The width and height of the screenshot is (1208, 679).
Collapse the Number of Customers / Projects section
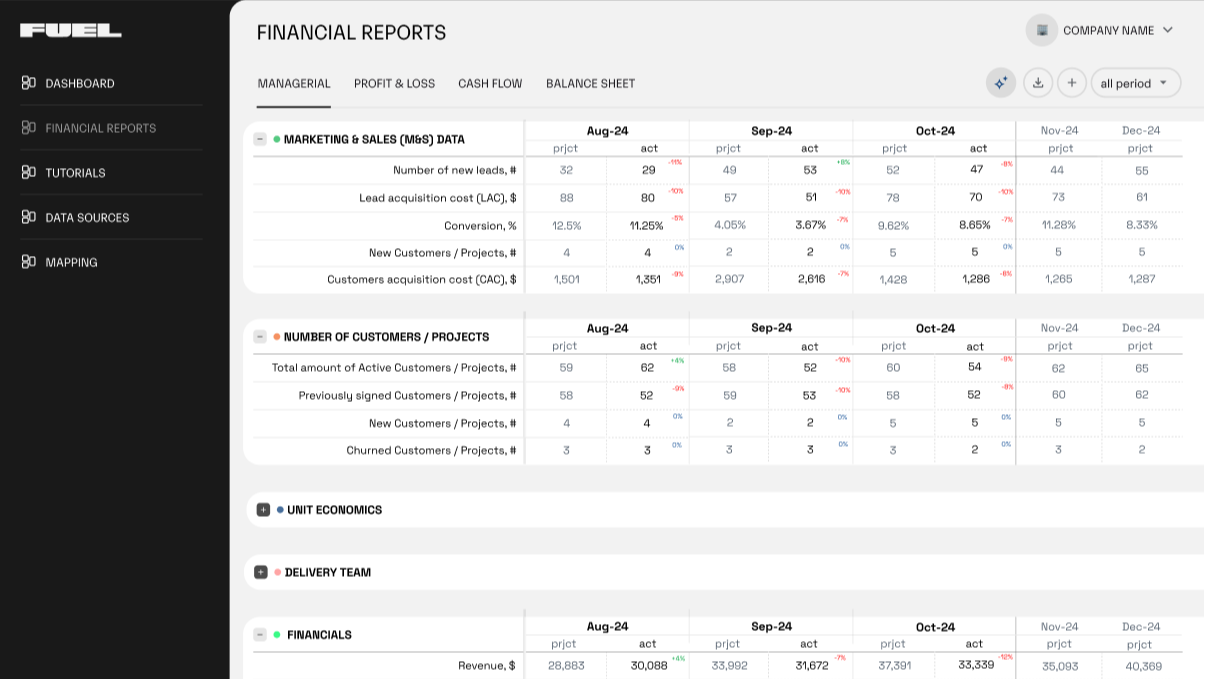point(260,337)
